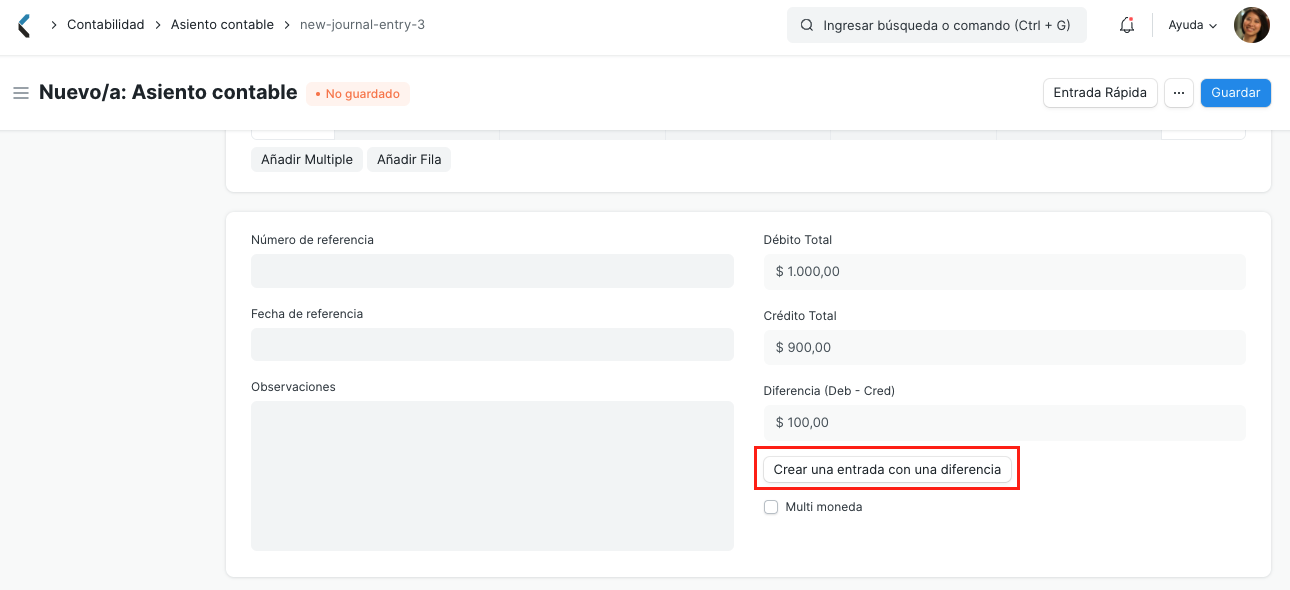
Task: Go to Contabilidad breadcrumb
Action: 106,25
